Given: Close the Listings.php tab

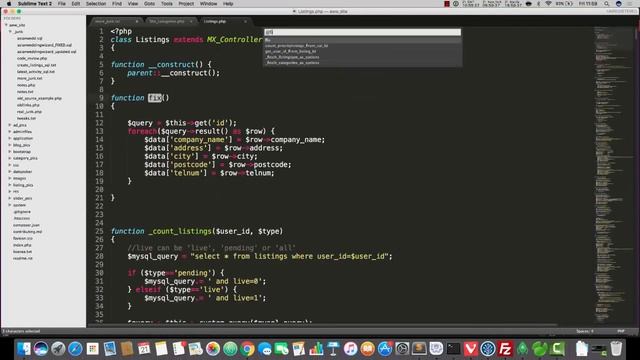Looking at the screenshot, I should (245, 21).
